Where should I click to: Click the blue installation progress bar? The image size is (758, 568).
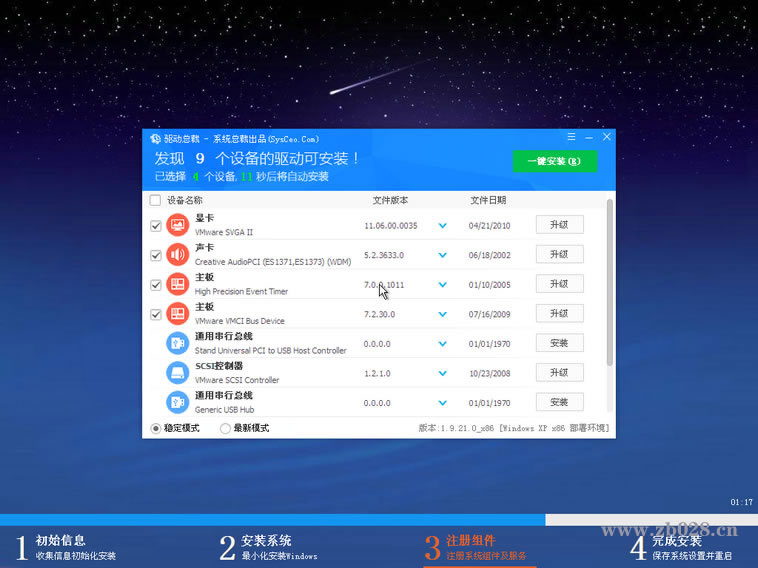click(x=273, y=520)
